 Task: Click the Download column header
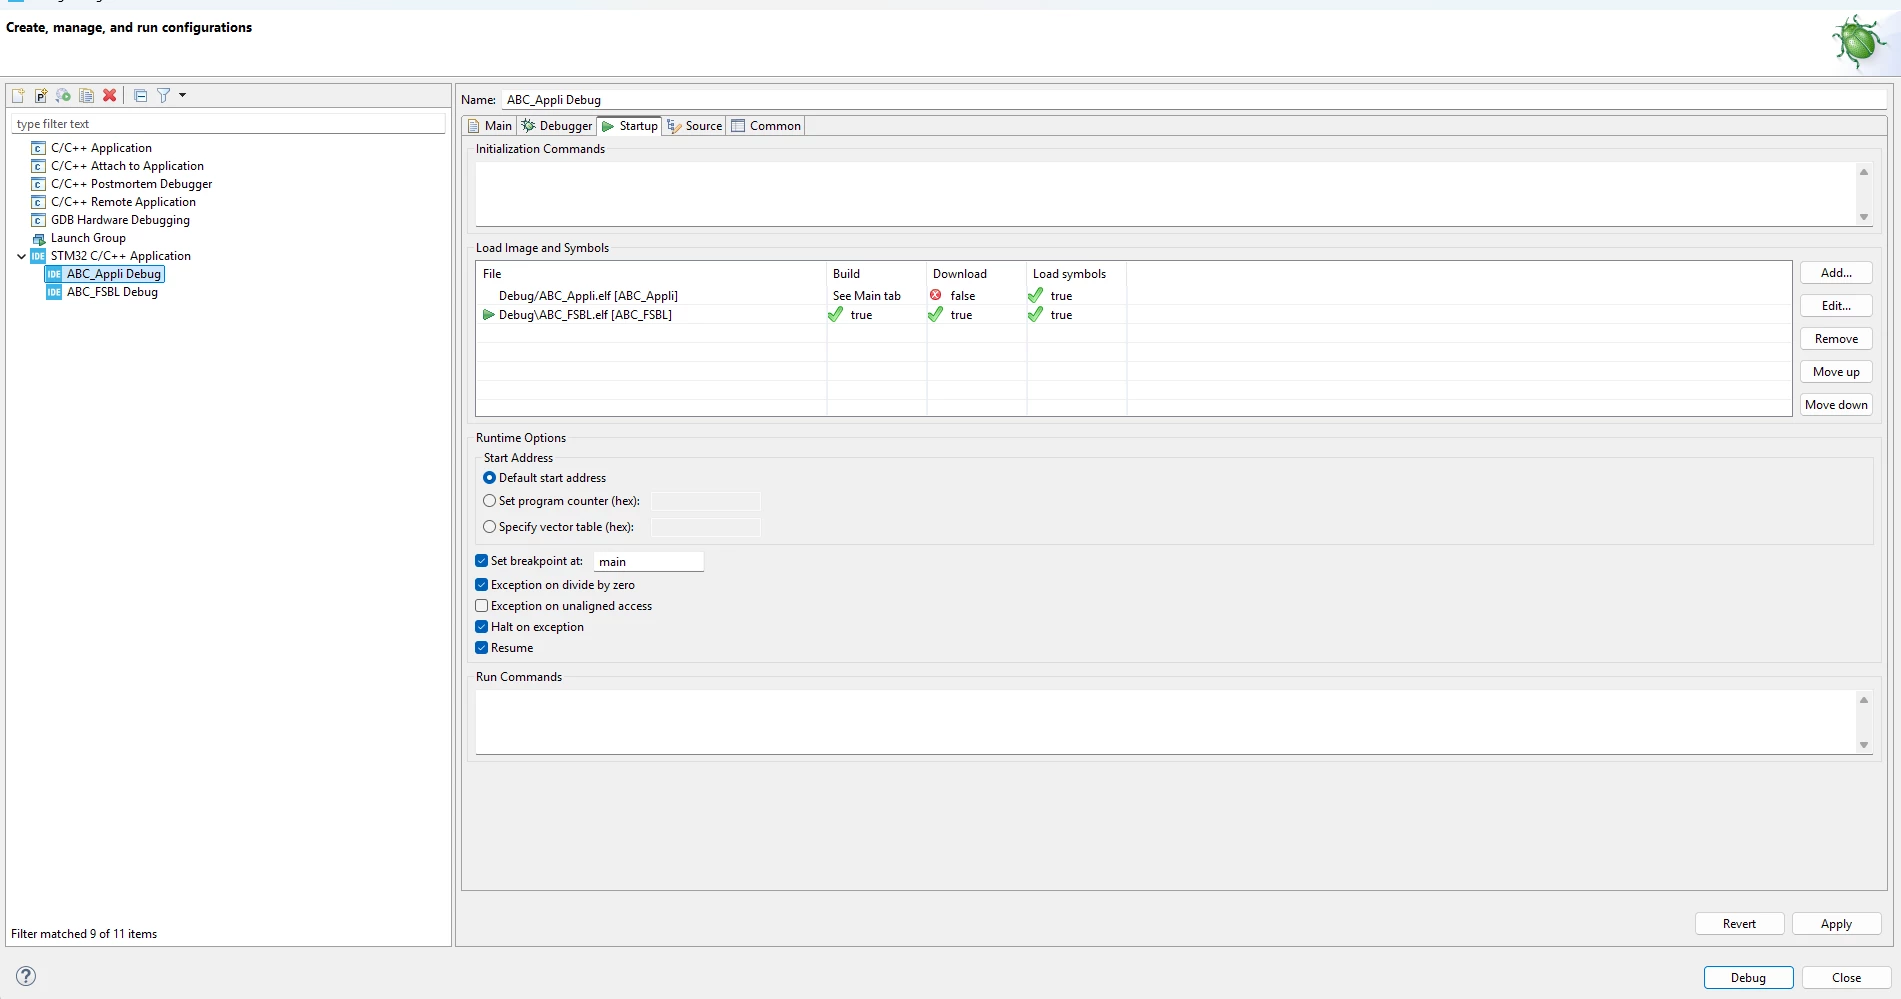pyautogui.click(x=976, y=274)
